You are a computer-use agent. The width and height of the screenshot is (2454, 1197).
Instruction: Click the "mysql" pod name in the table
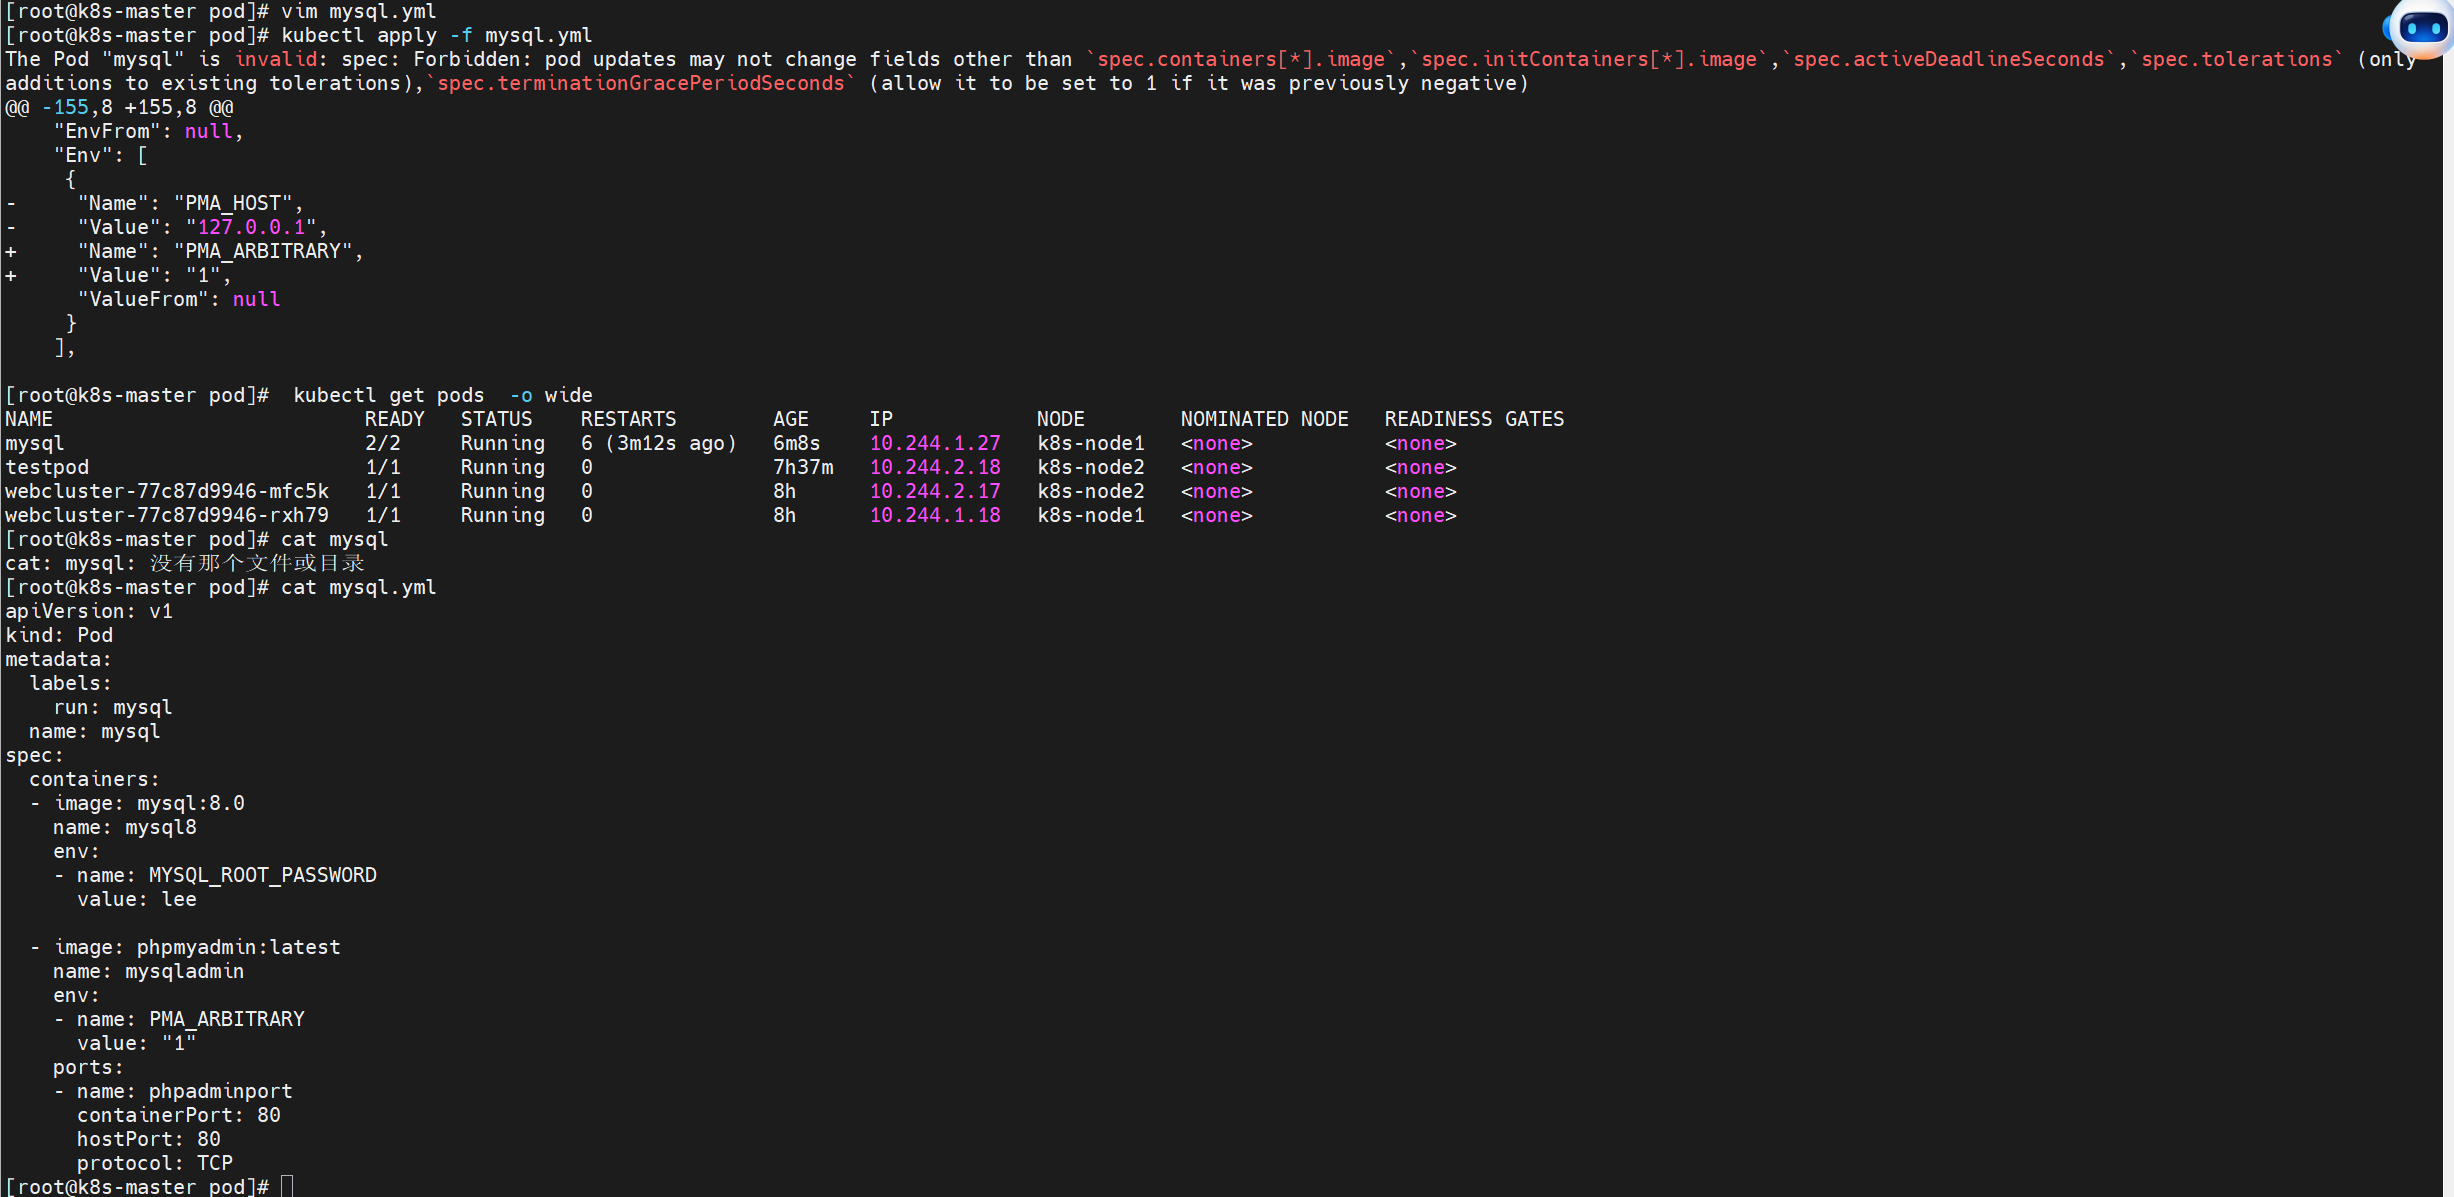tap(35, 443)
